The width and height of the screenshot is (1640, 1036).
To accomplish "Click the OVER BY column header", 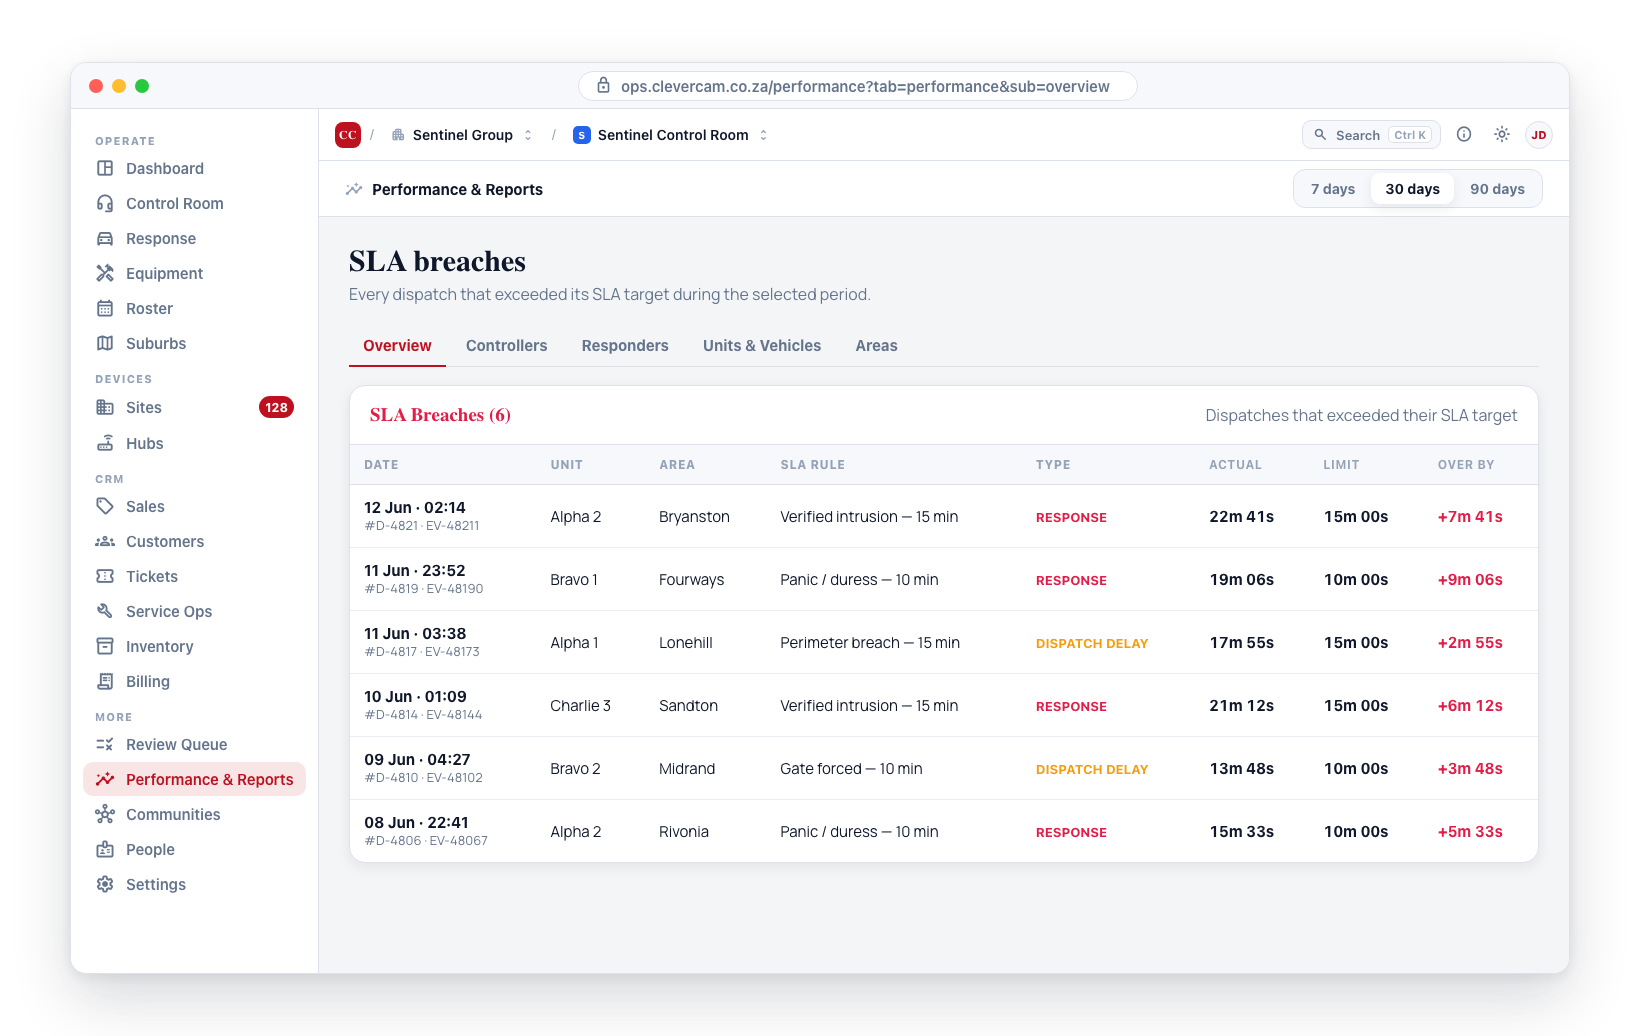I will [1466, 465].
